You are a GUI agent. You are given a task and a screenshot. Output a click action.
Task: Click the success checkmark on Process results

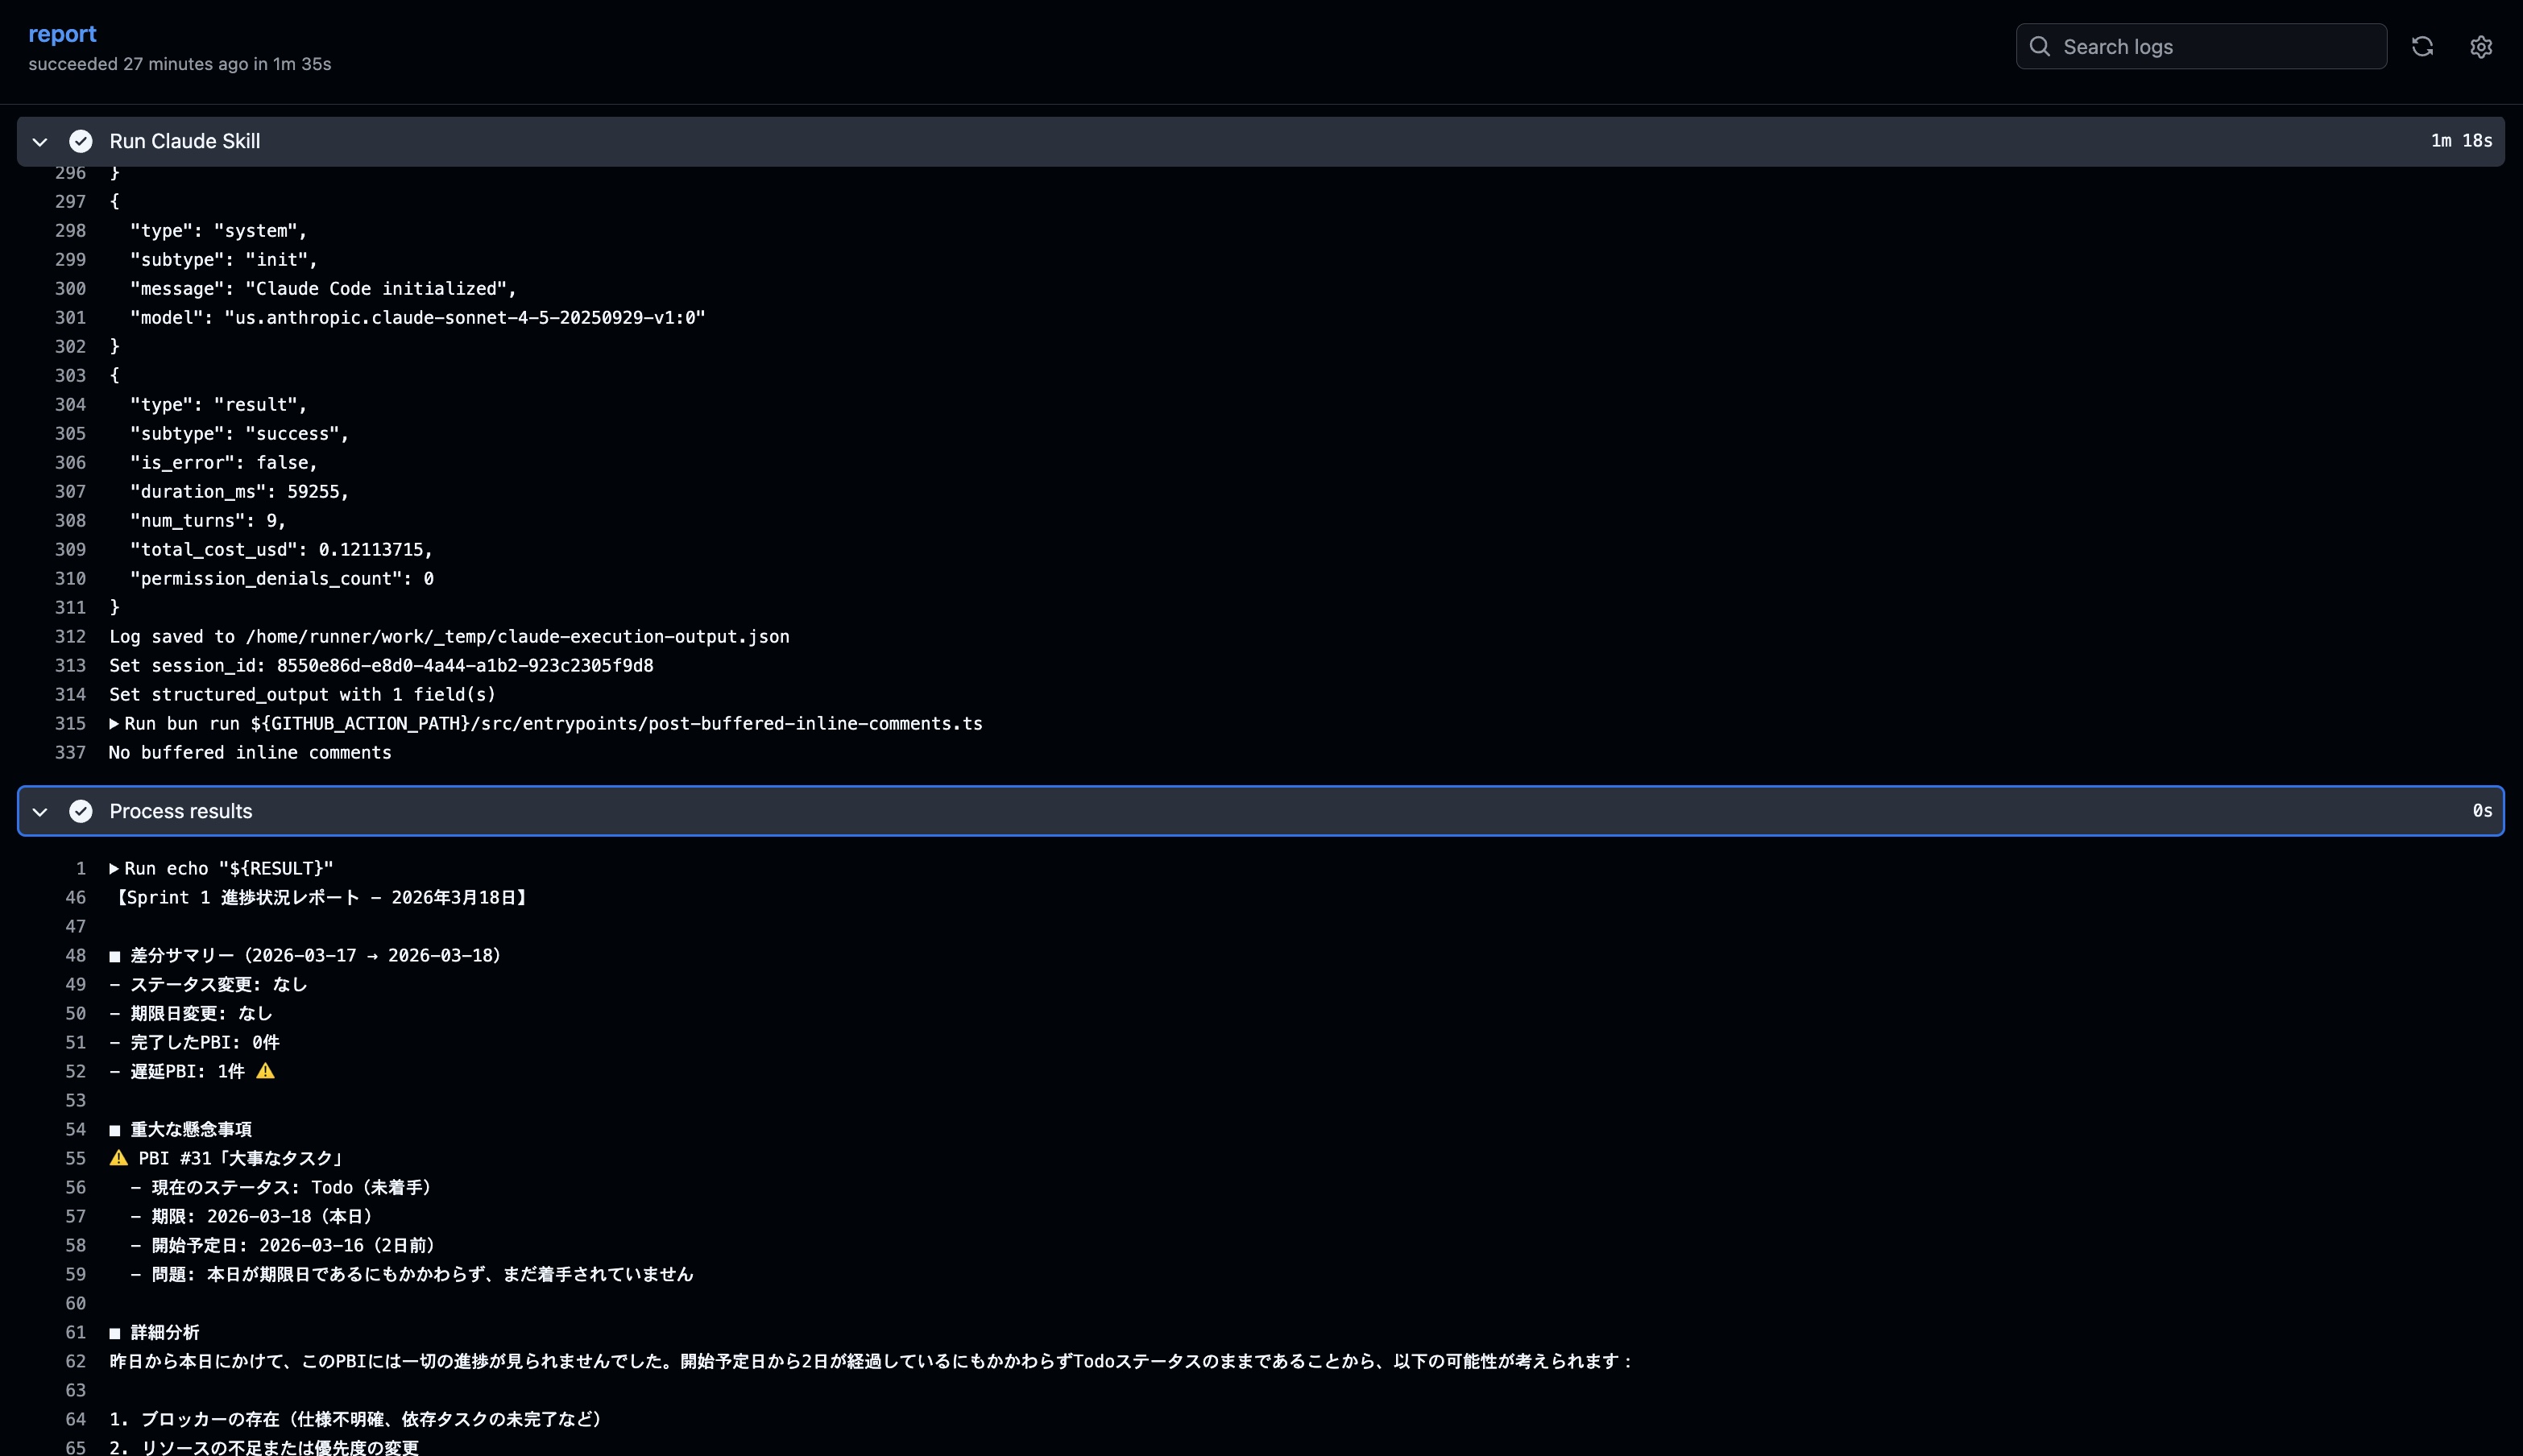(x=81, y=811)
